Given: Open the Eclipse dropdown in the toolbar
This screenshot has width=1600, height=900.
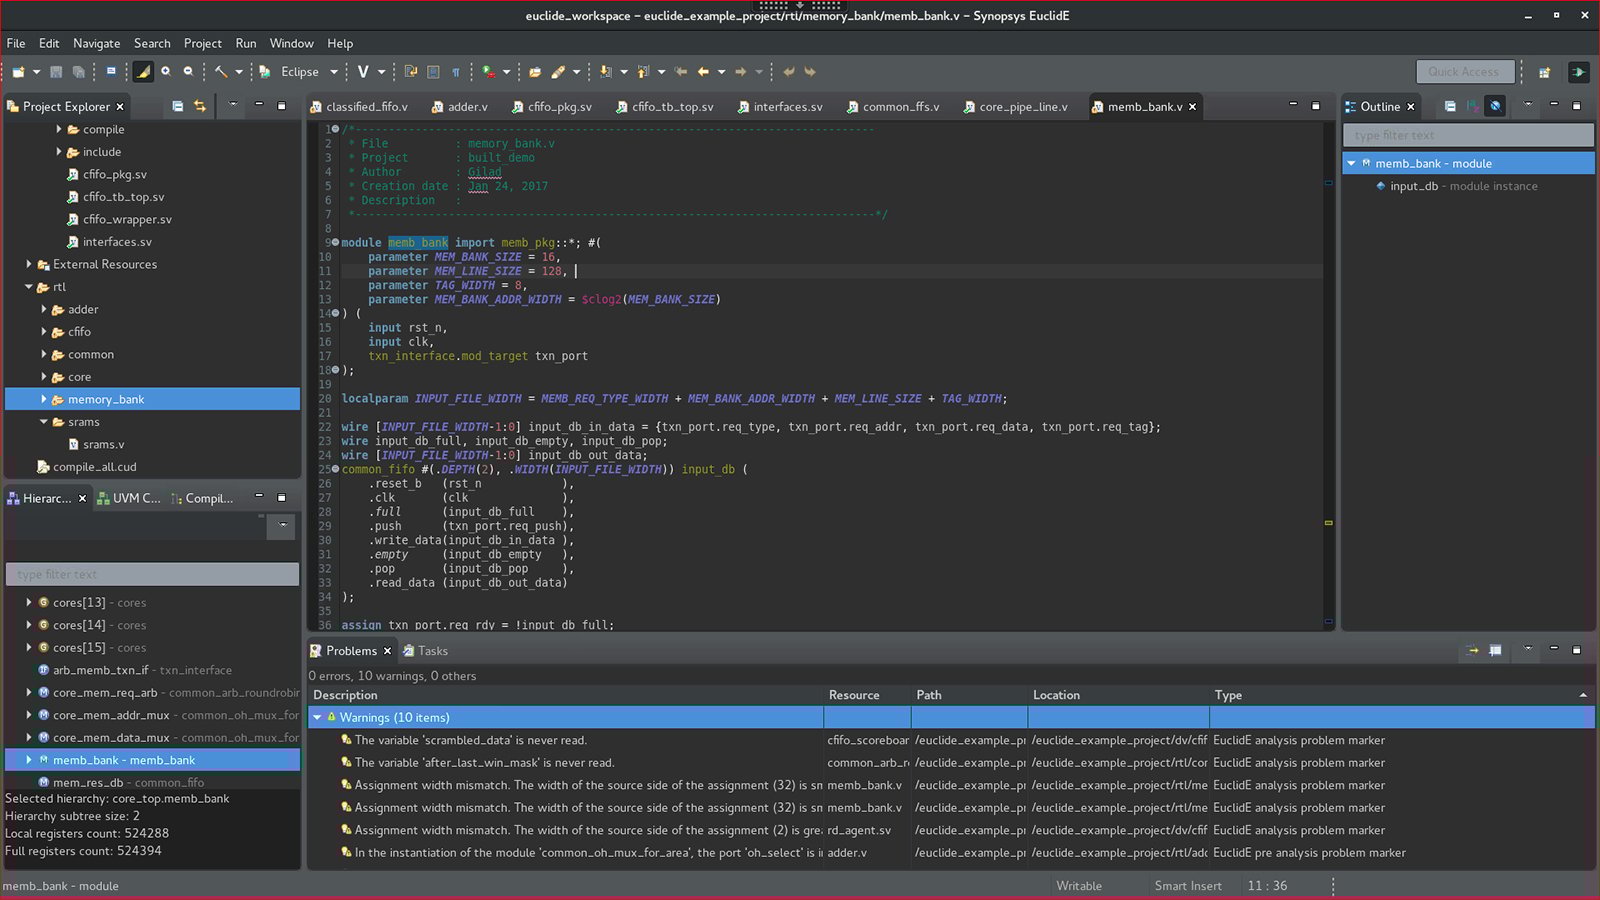Looking at the screenshot, I should pyautogui.click(x=334, y=72).
